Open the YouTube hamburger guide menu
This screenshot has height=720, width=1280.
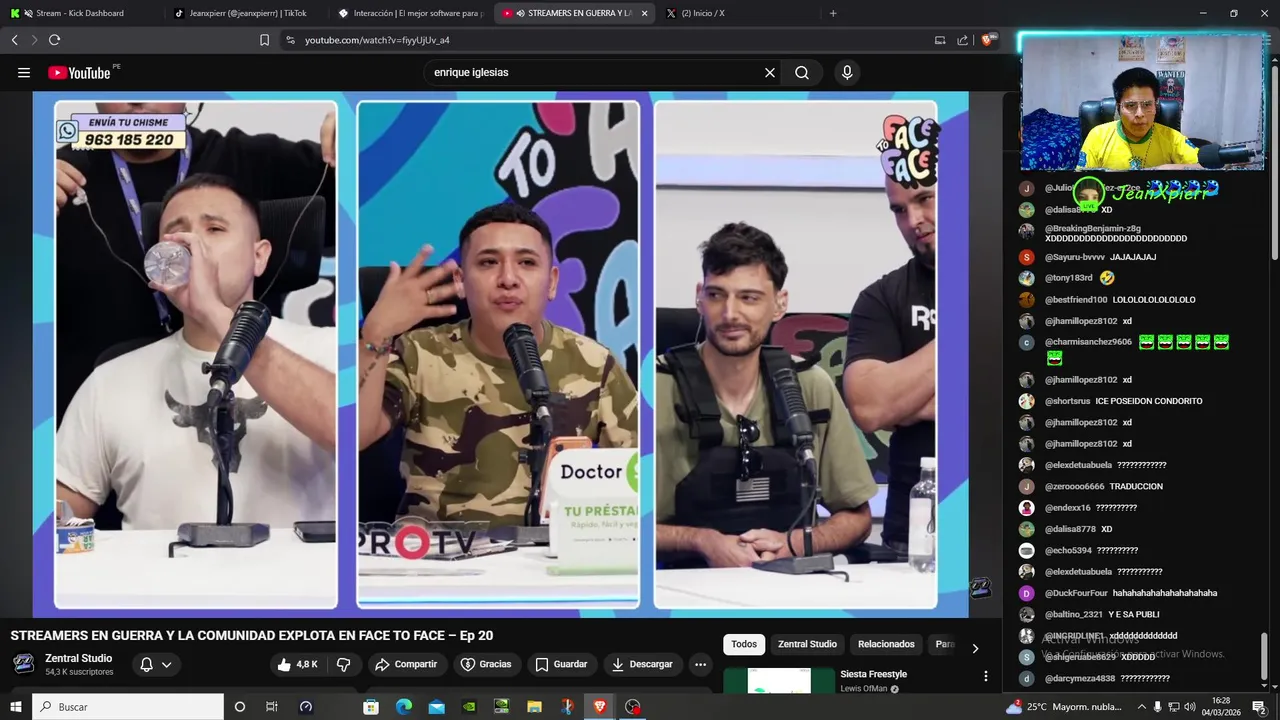point(24,72)
